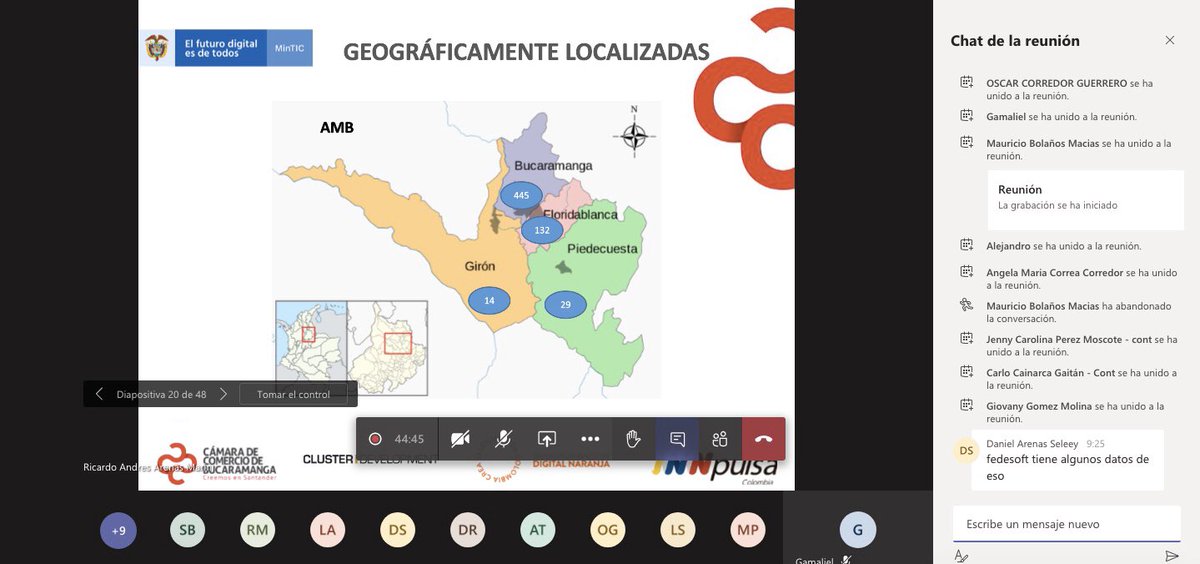The width and height of the screenshot is (1200, 564).
Task: Open the message formatting options
Action: [x=961, y=556]
